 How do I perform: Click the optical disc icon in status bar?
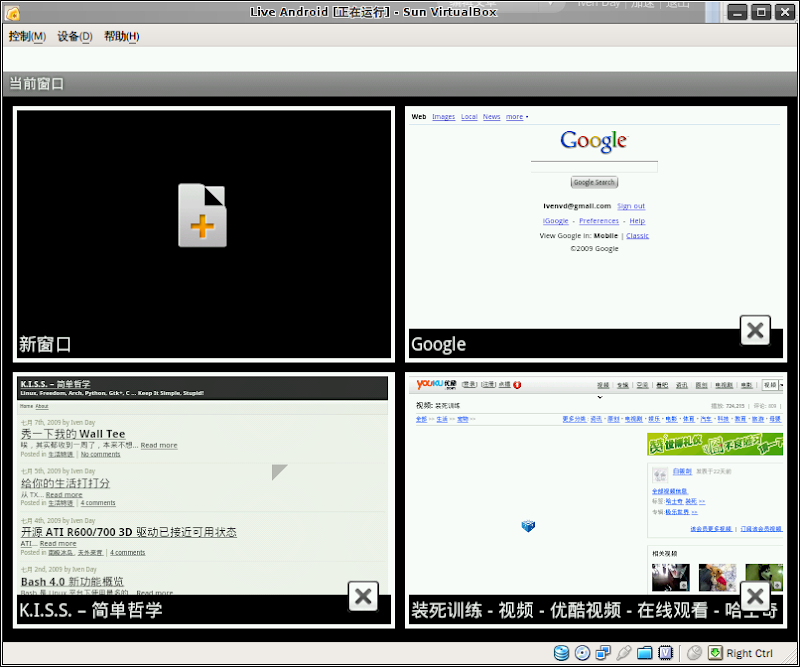582,653
